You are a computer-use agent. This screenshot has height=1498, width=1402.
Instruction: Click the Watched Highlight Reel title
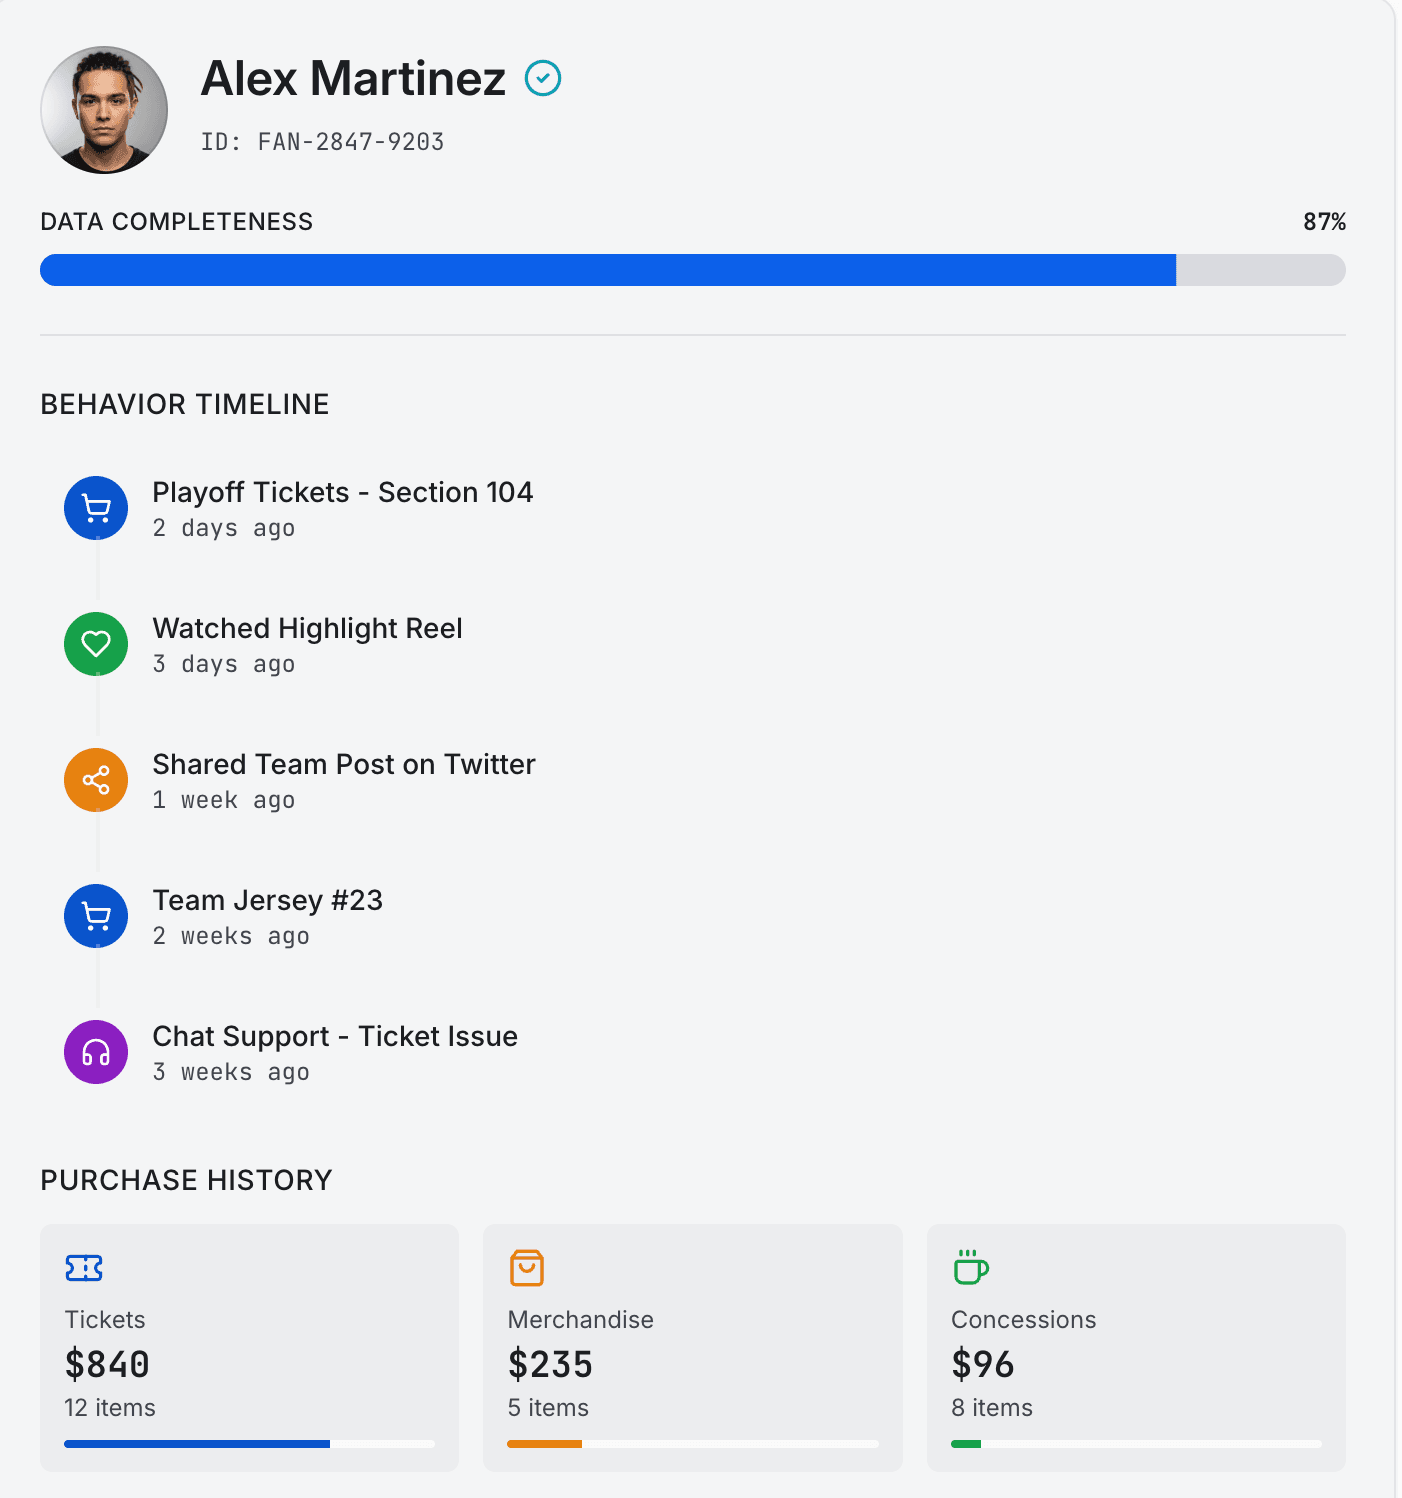pyautogui.click(x=307, y=629)
